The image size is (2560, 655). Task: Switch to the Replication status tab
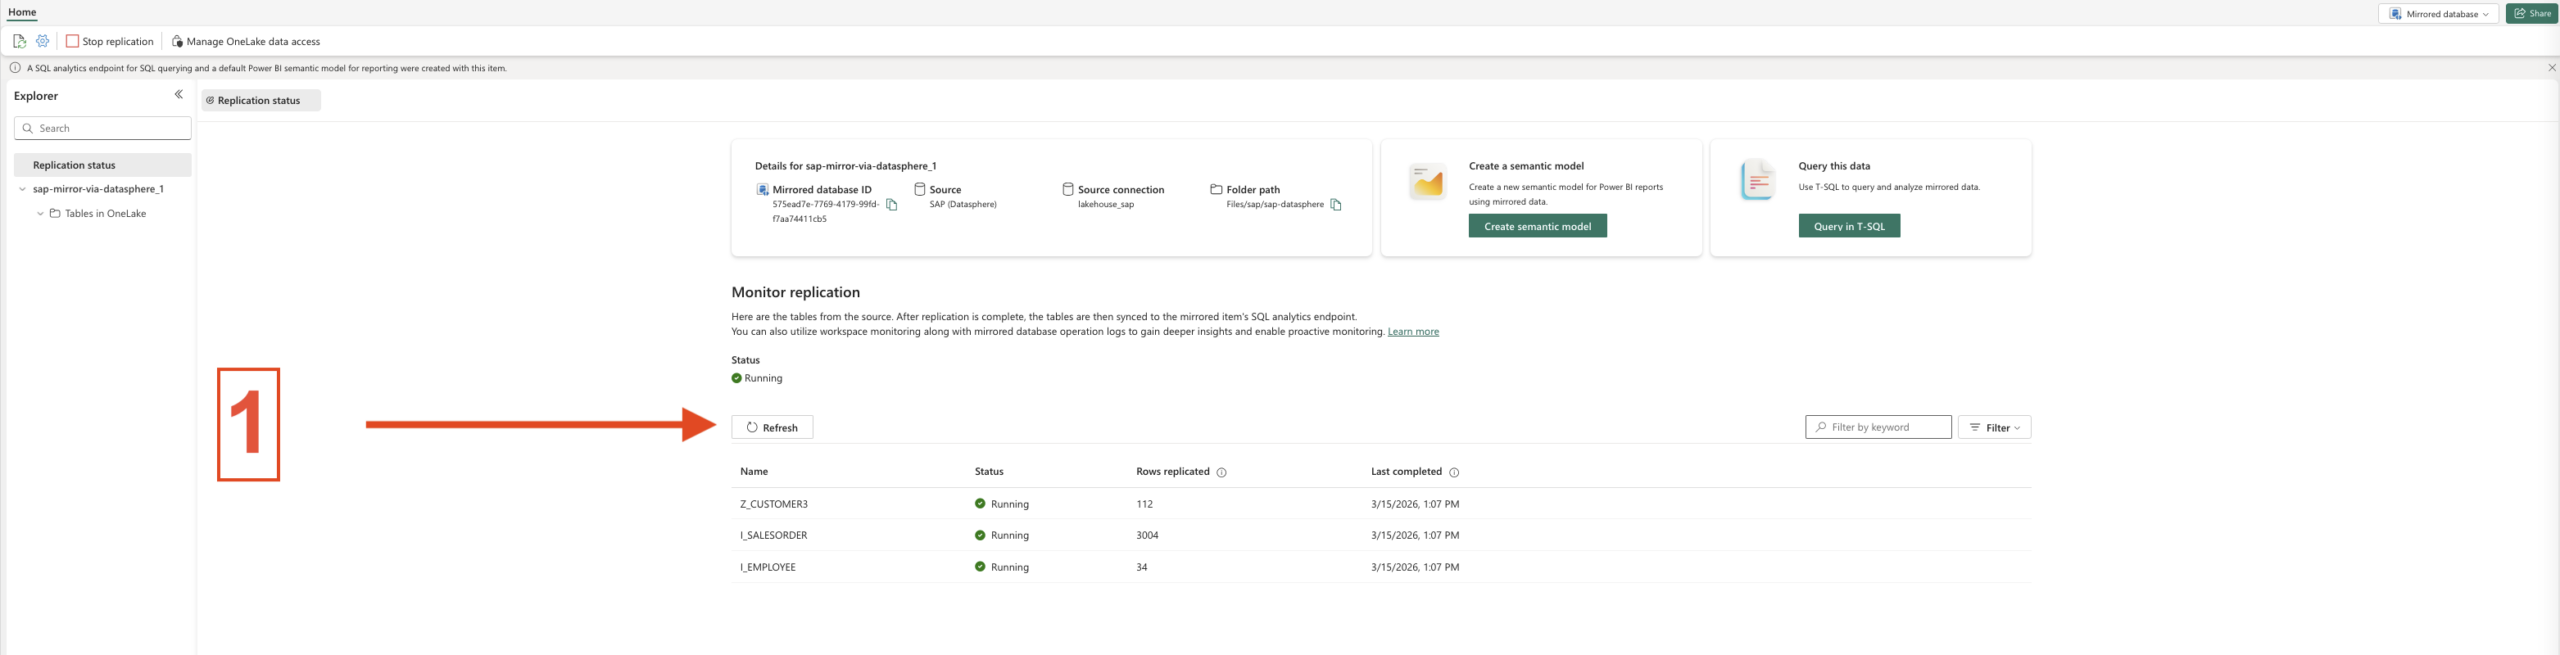260,100
